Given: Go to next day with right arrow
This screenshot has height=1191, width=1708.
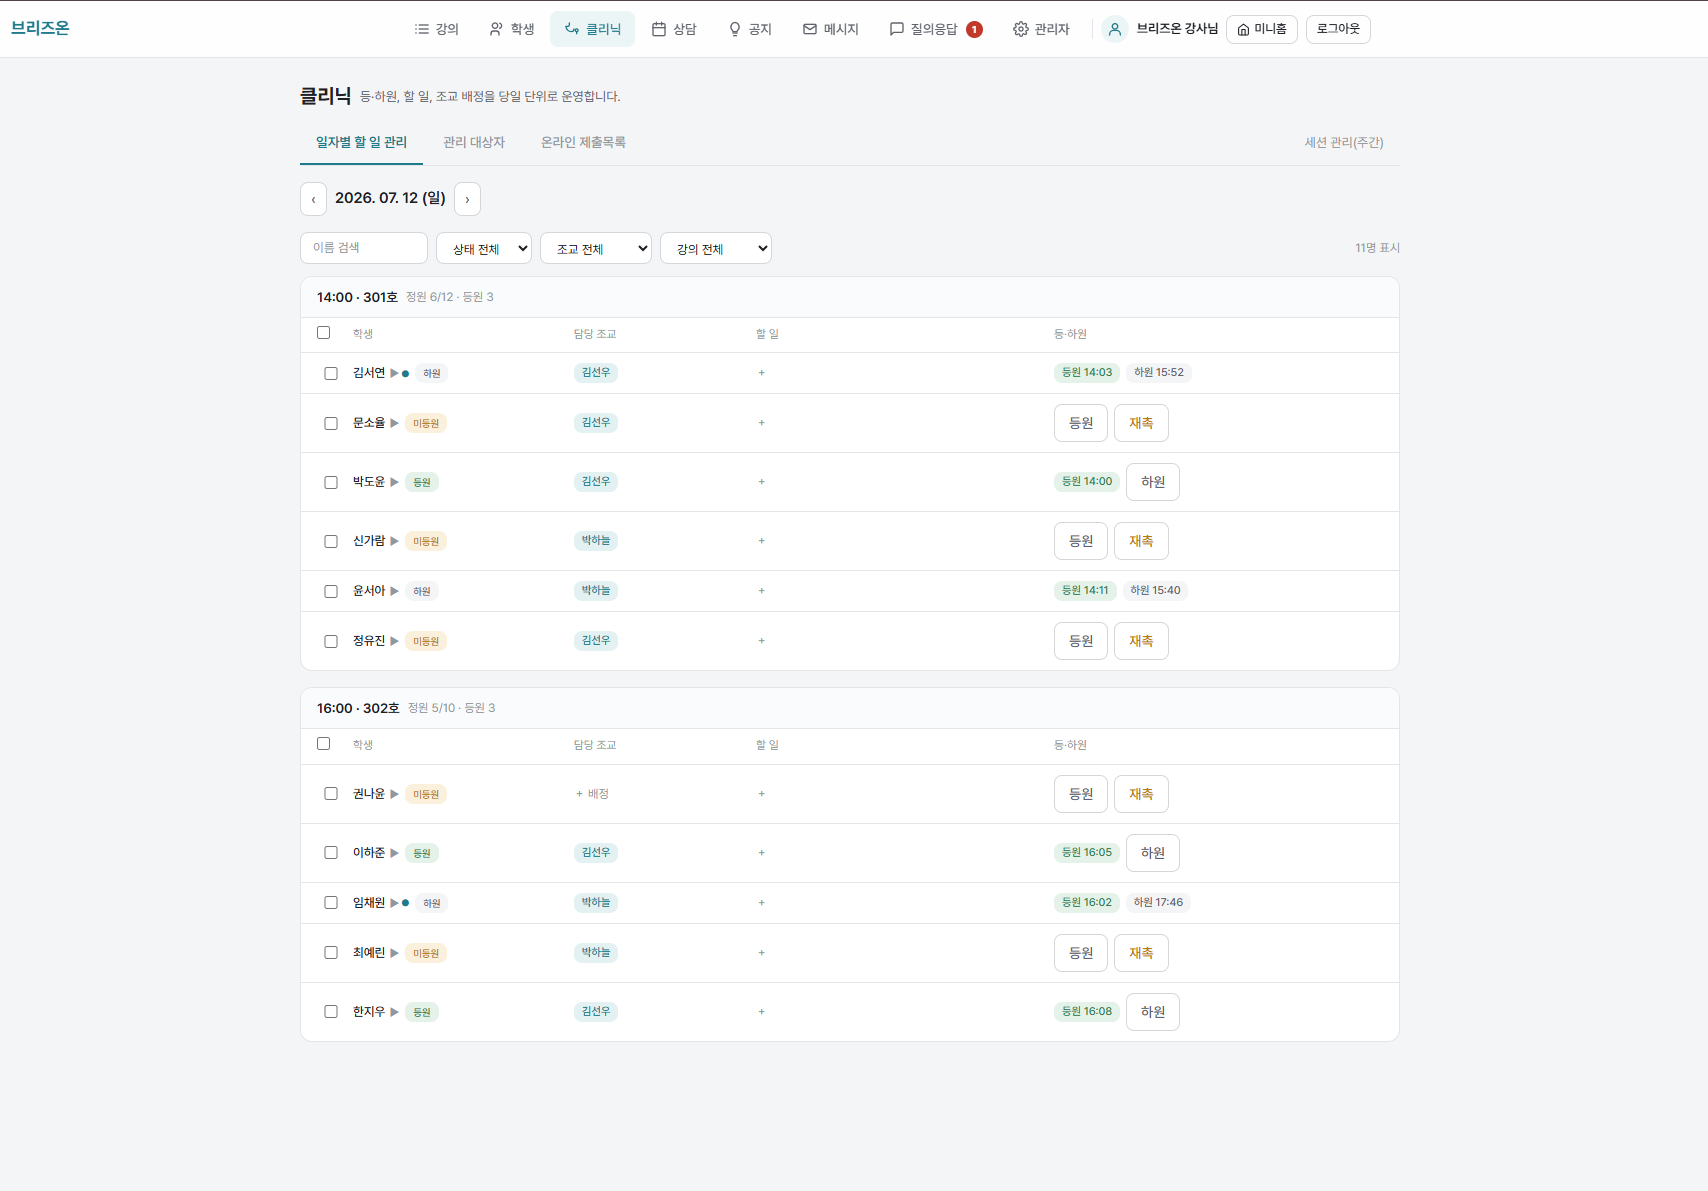Looking at the screenshot, I should point(467,199).
